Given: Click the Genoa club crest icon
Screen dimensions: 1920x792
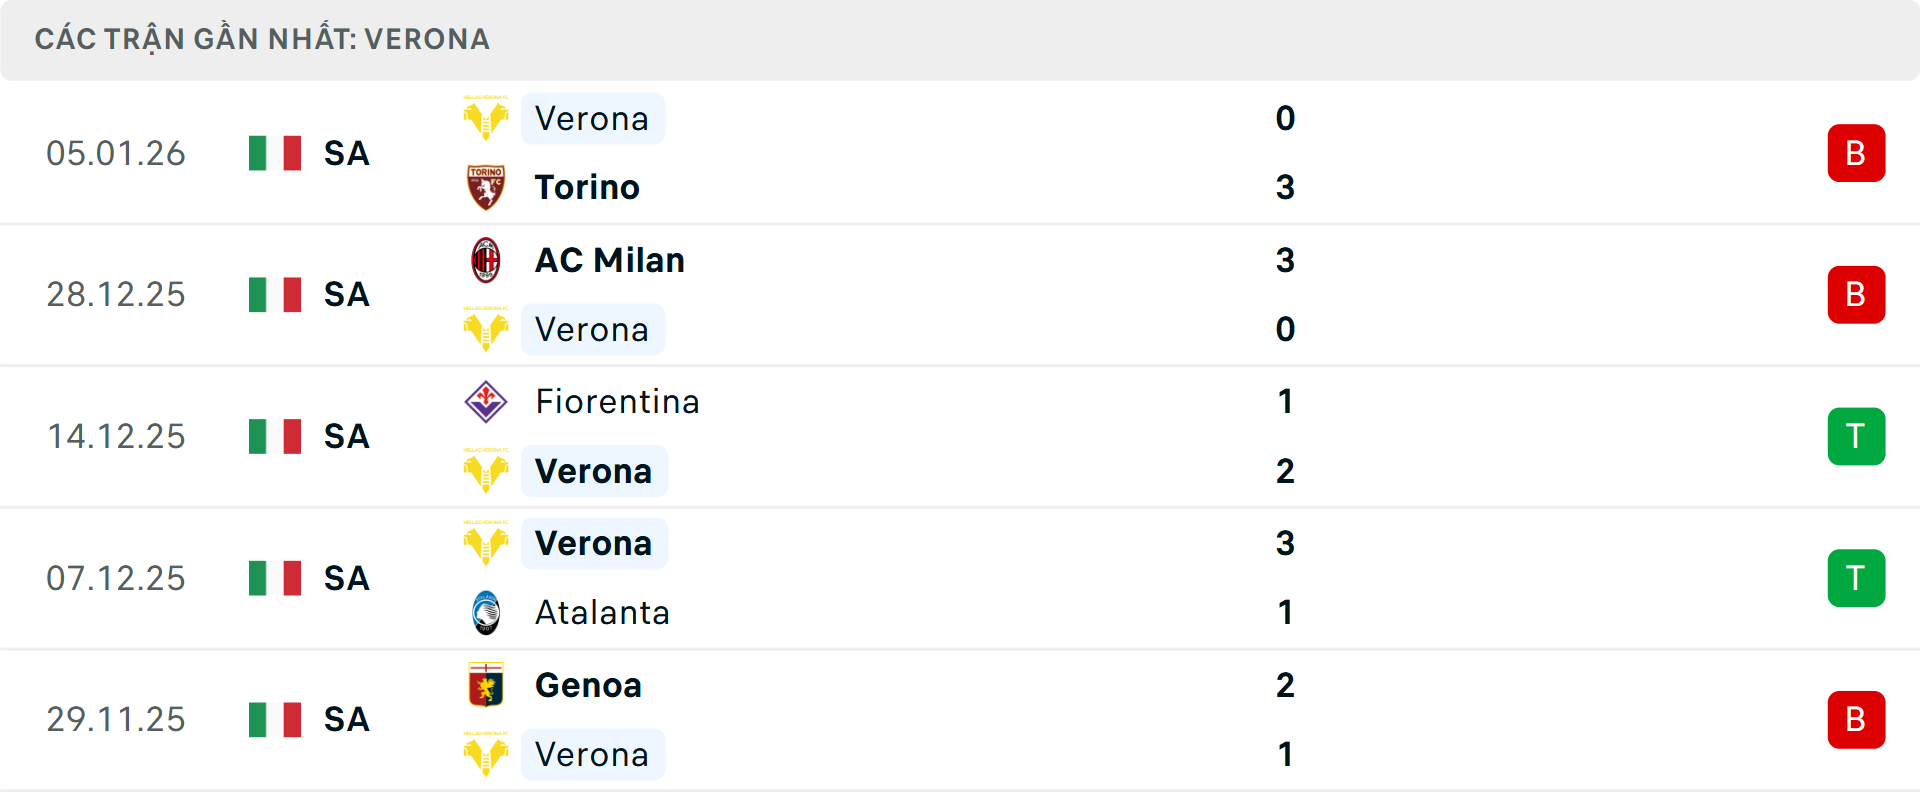Looking at the screenshot, I should (x=486, y=685).
